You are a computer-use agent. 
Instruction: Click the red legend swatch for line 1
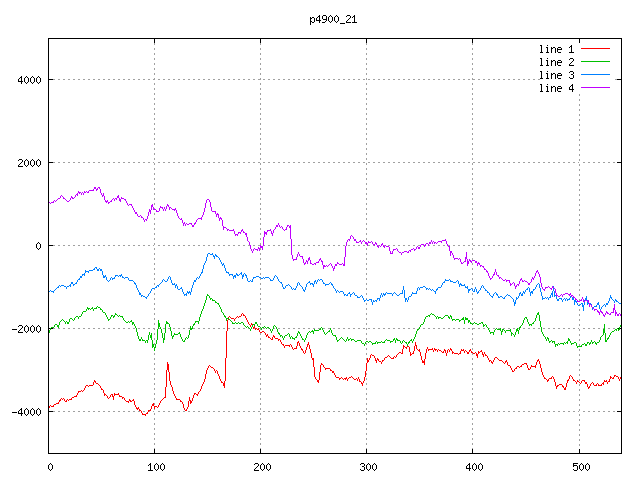(595, 49)
